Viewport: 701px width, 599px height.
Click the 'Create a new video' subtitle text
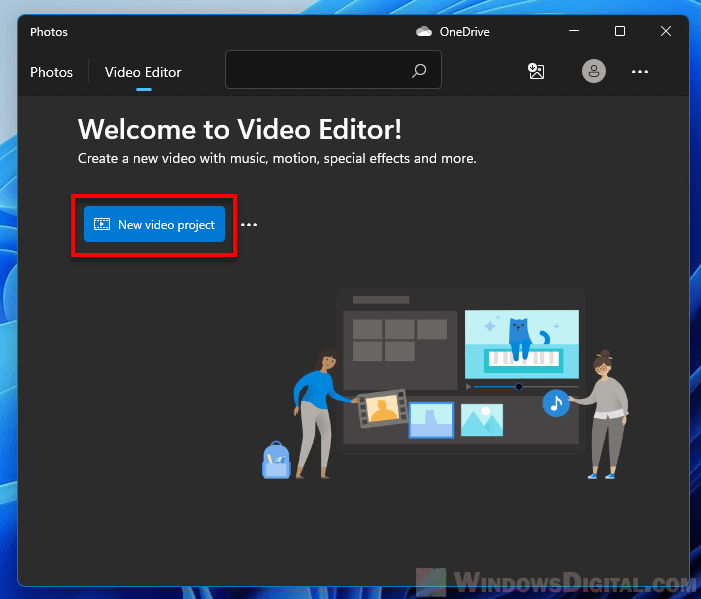coord(277,159)
